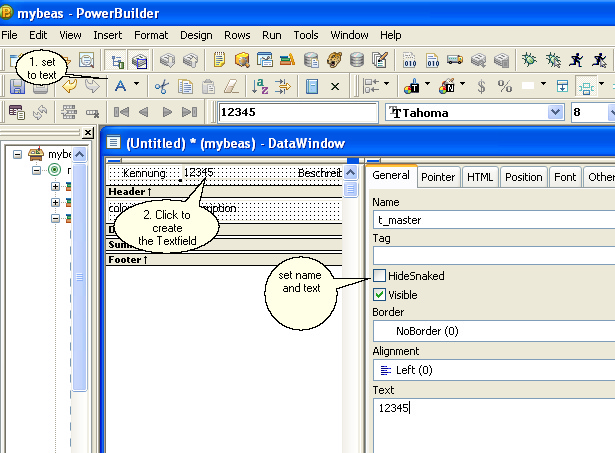Viewport: 615px width, 453px height.
Task: Open the Border NoBorder dropdown
Action: (492, 330)
